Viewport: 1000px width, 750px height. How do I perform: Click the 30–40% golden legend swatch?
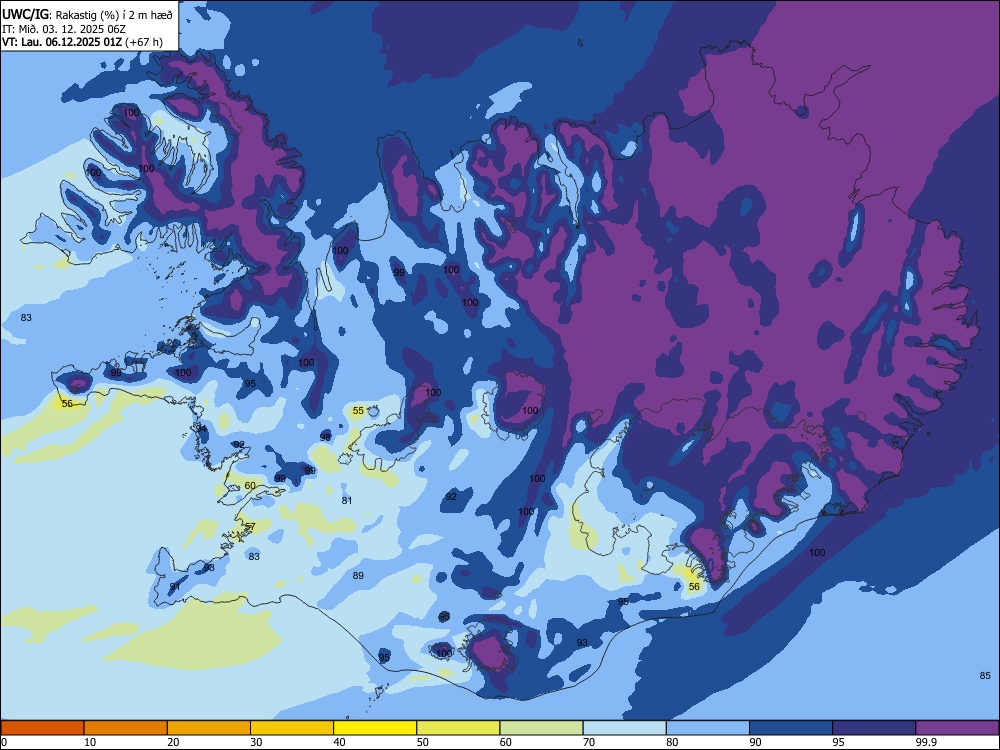coord(292,728)
